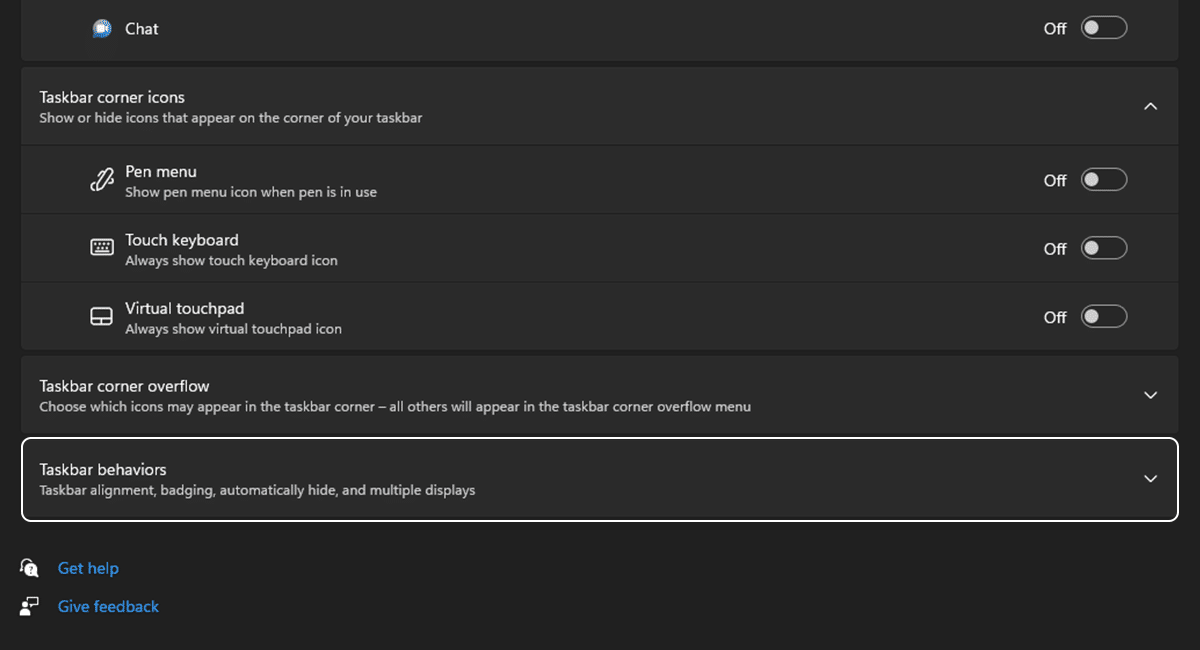Collapse the Taskbar corner icons chevron

click(1150, 106)
